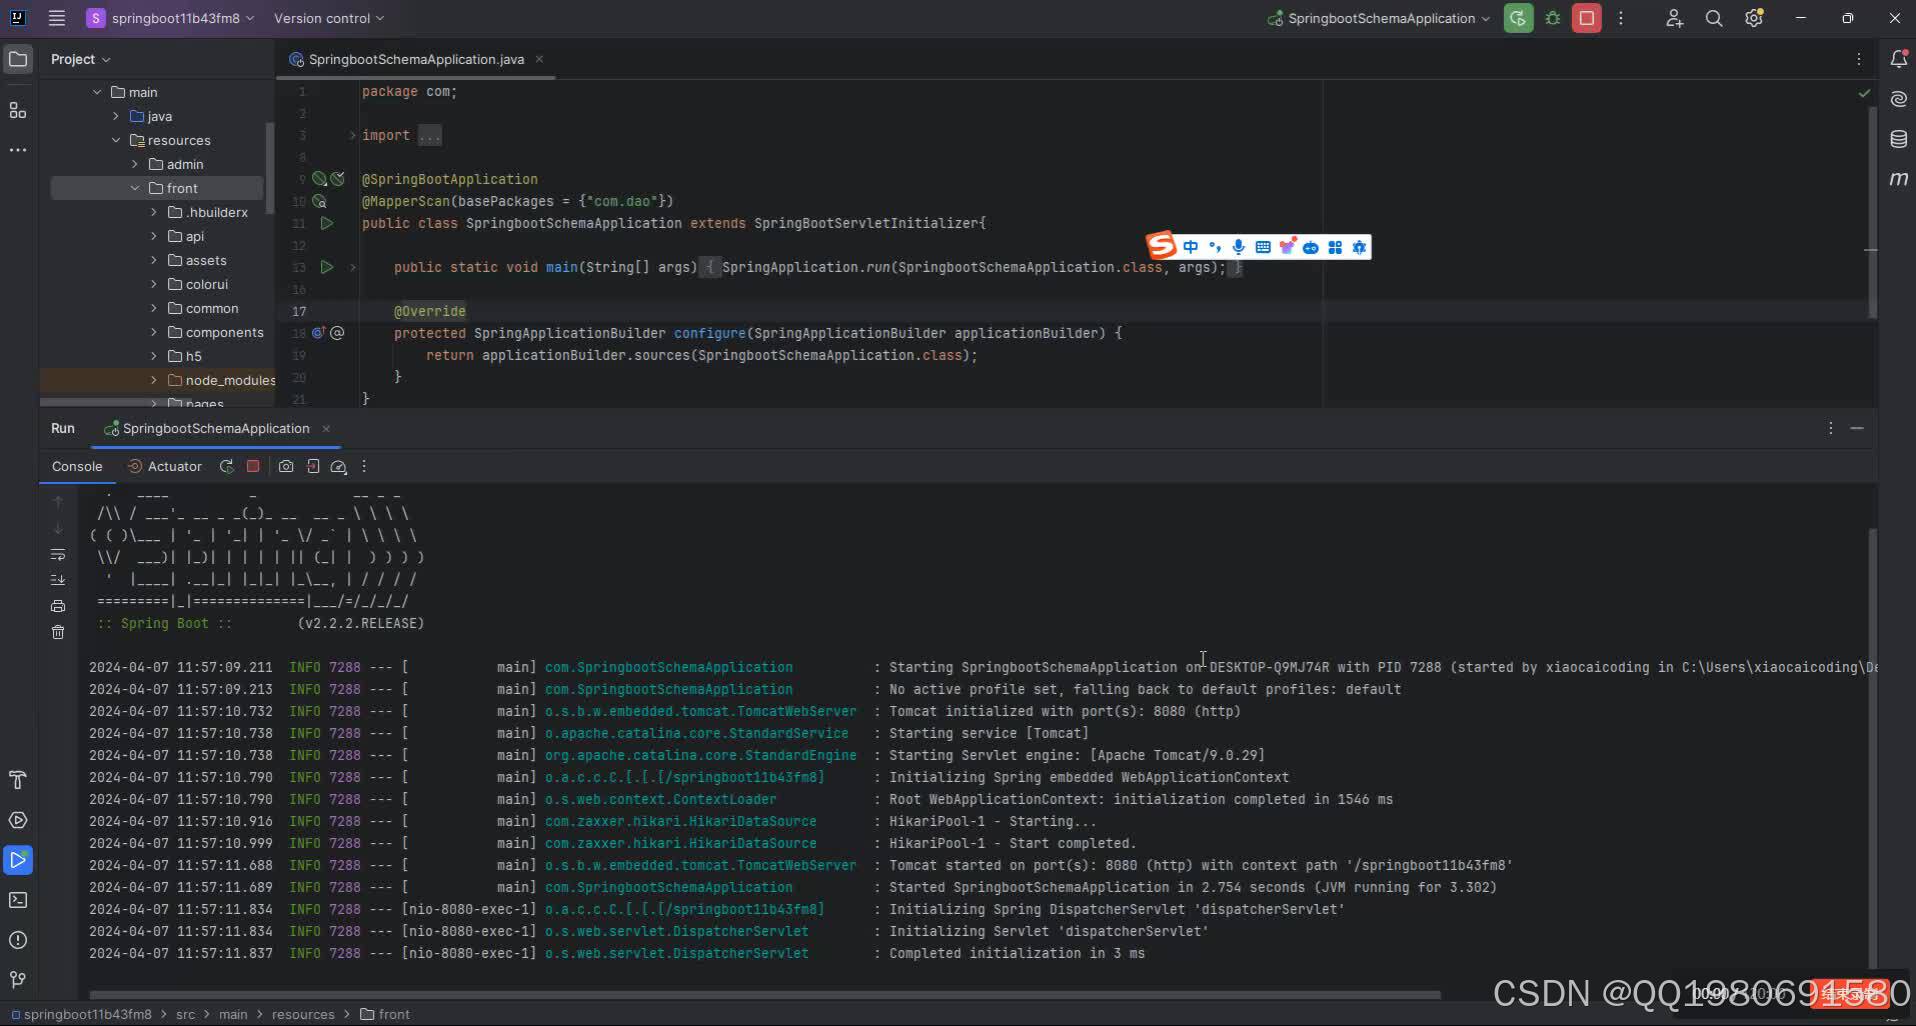
Task: Click console horizontal scrollbar
Action: 765,995
